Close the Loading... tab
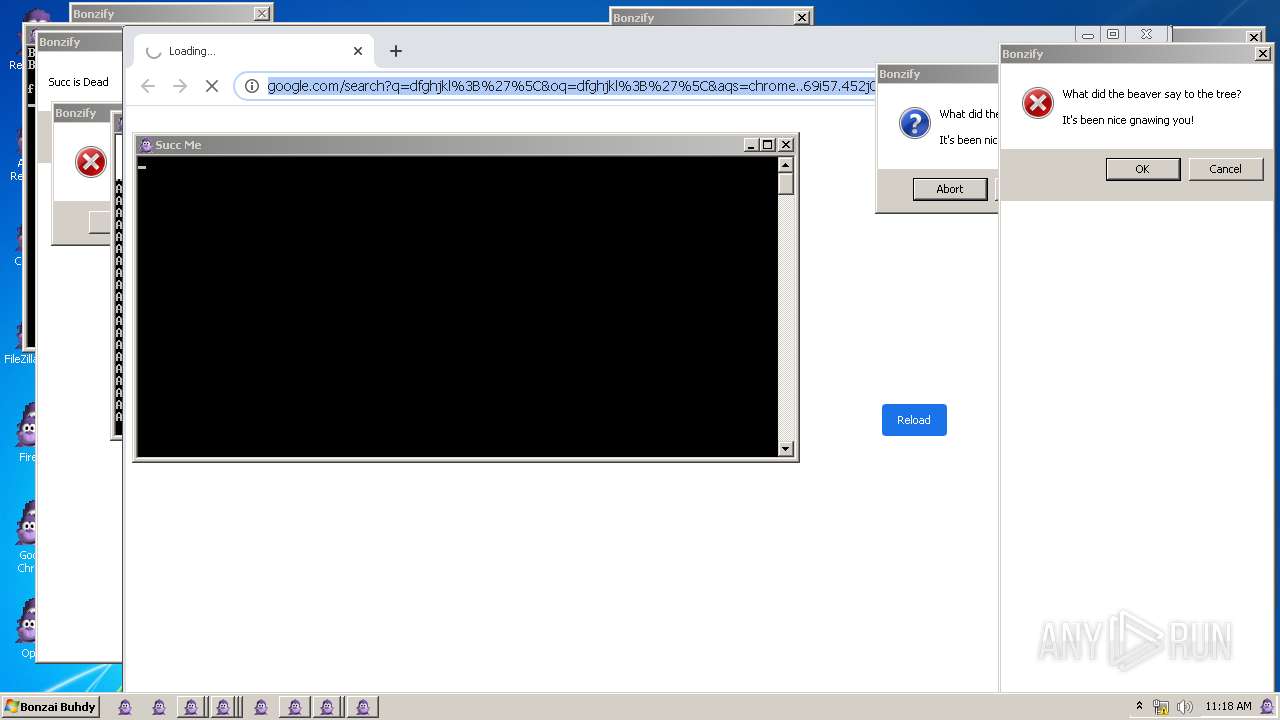This screenshot has height=720, width=1280. point(358,51)
